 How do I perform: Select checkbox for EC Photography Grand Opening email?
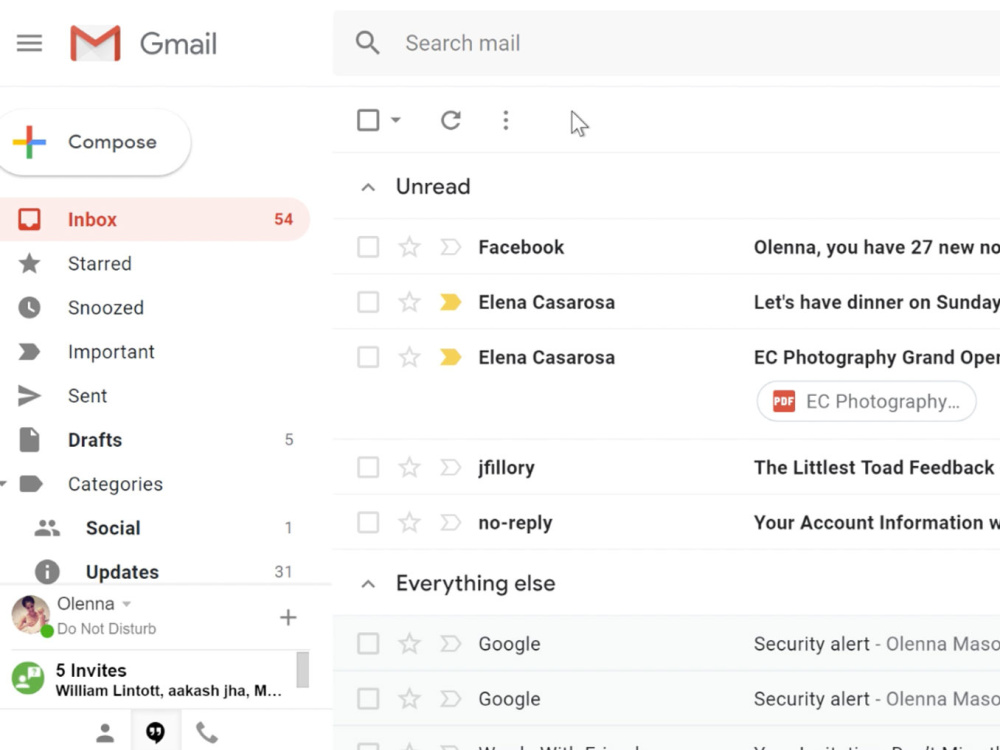[x=368, y=357]
